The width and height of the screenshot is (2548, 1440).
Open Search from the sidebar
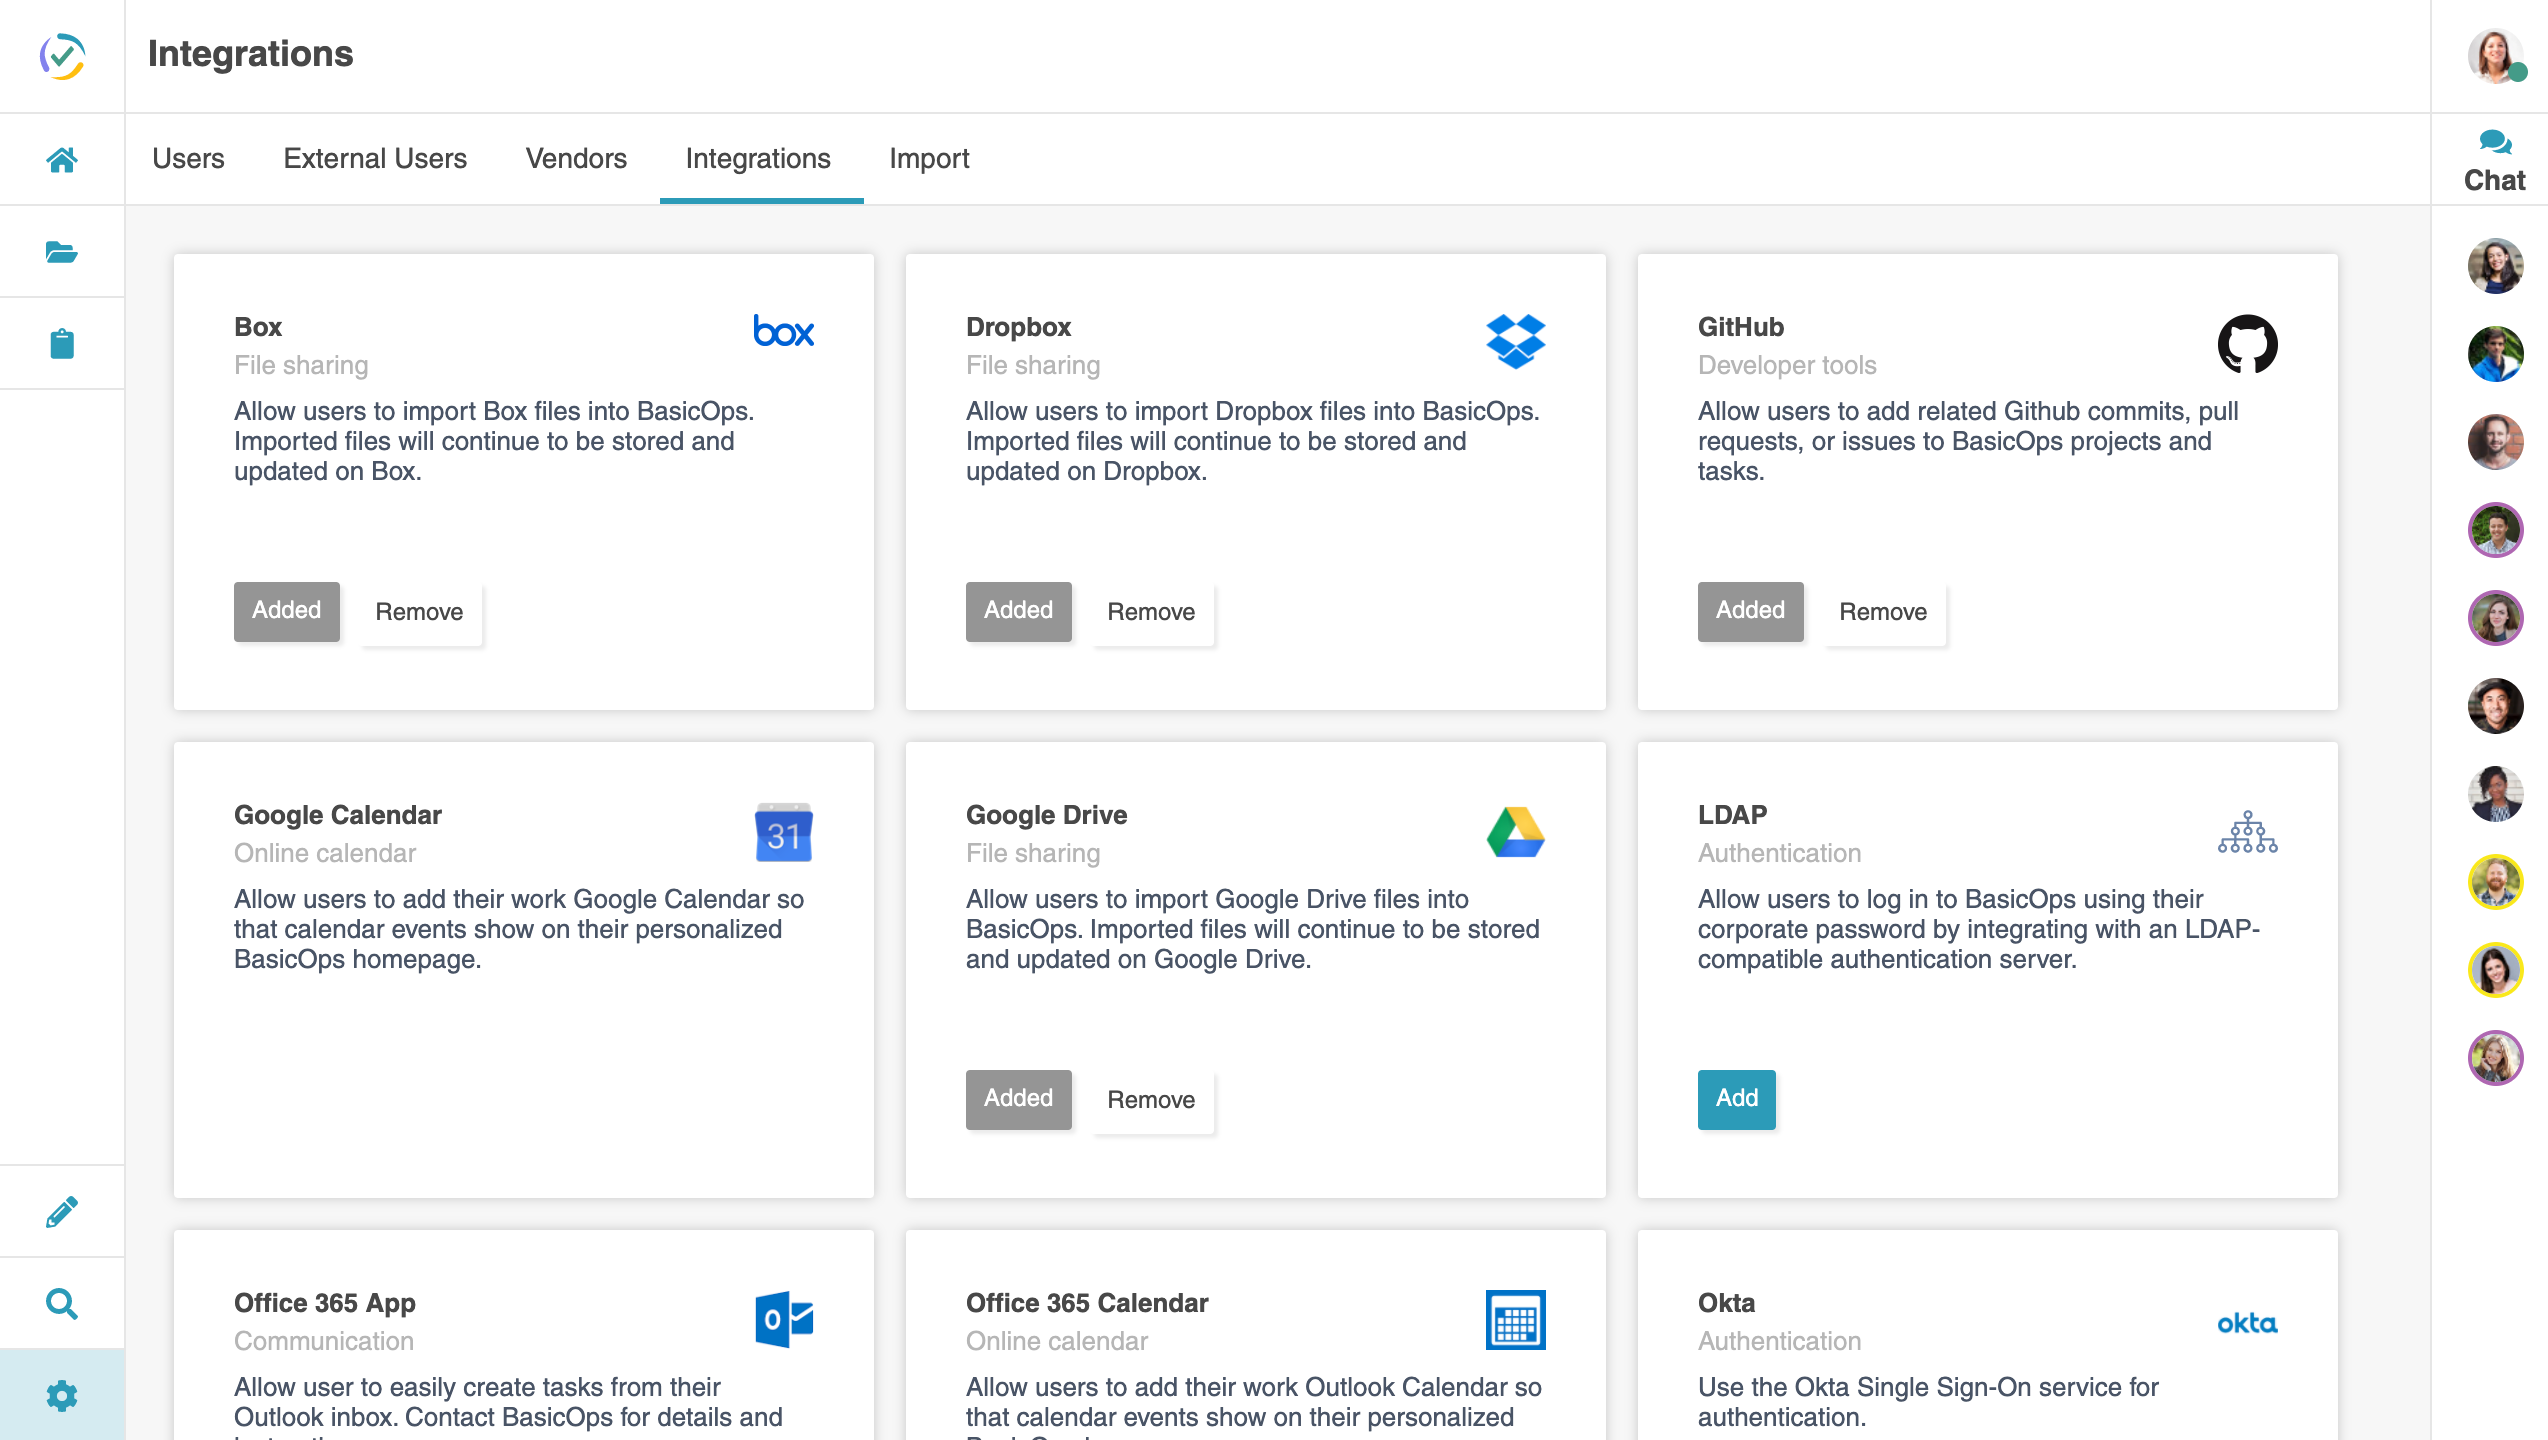click(x=62, y=1302)
